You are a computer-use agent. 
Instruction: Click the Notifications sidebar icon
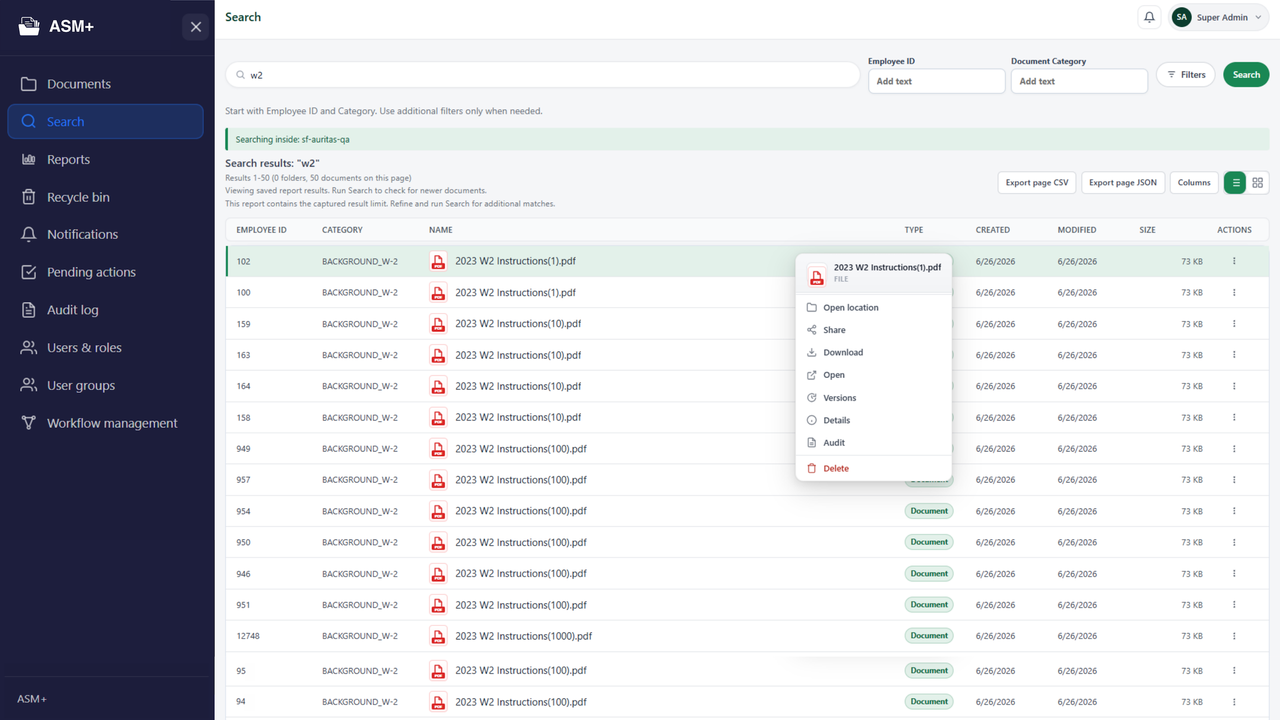28,234
